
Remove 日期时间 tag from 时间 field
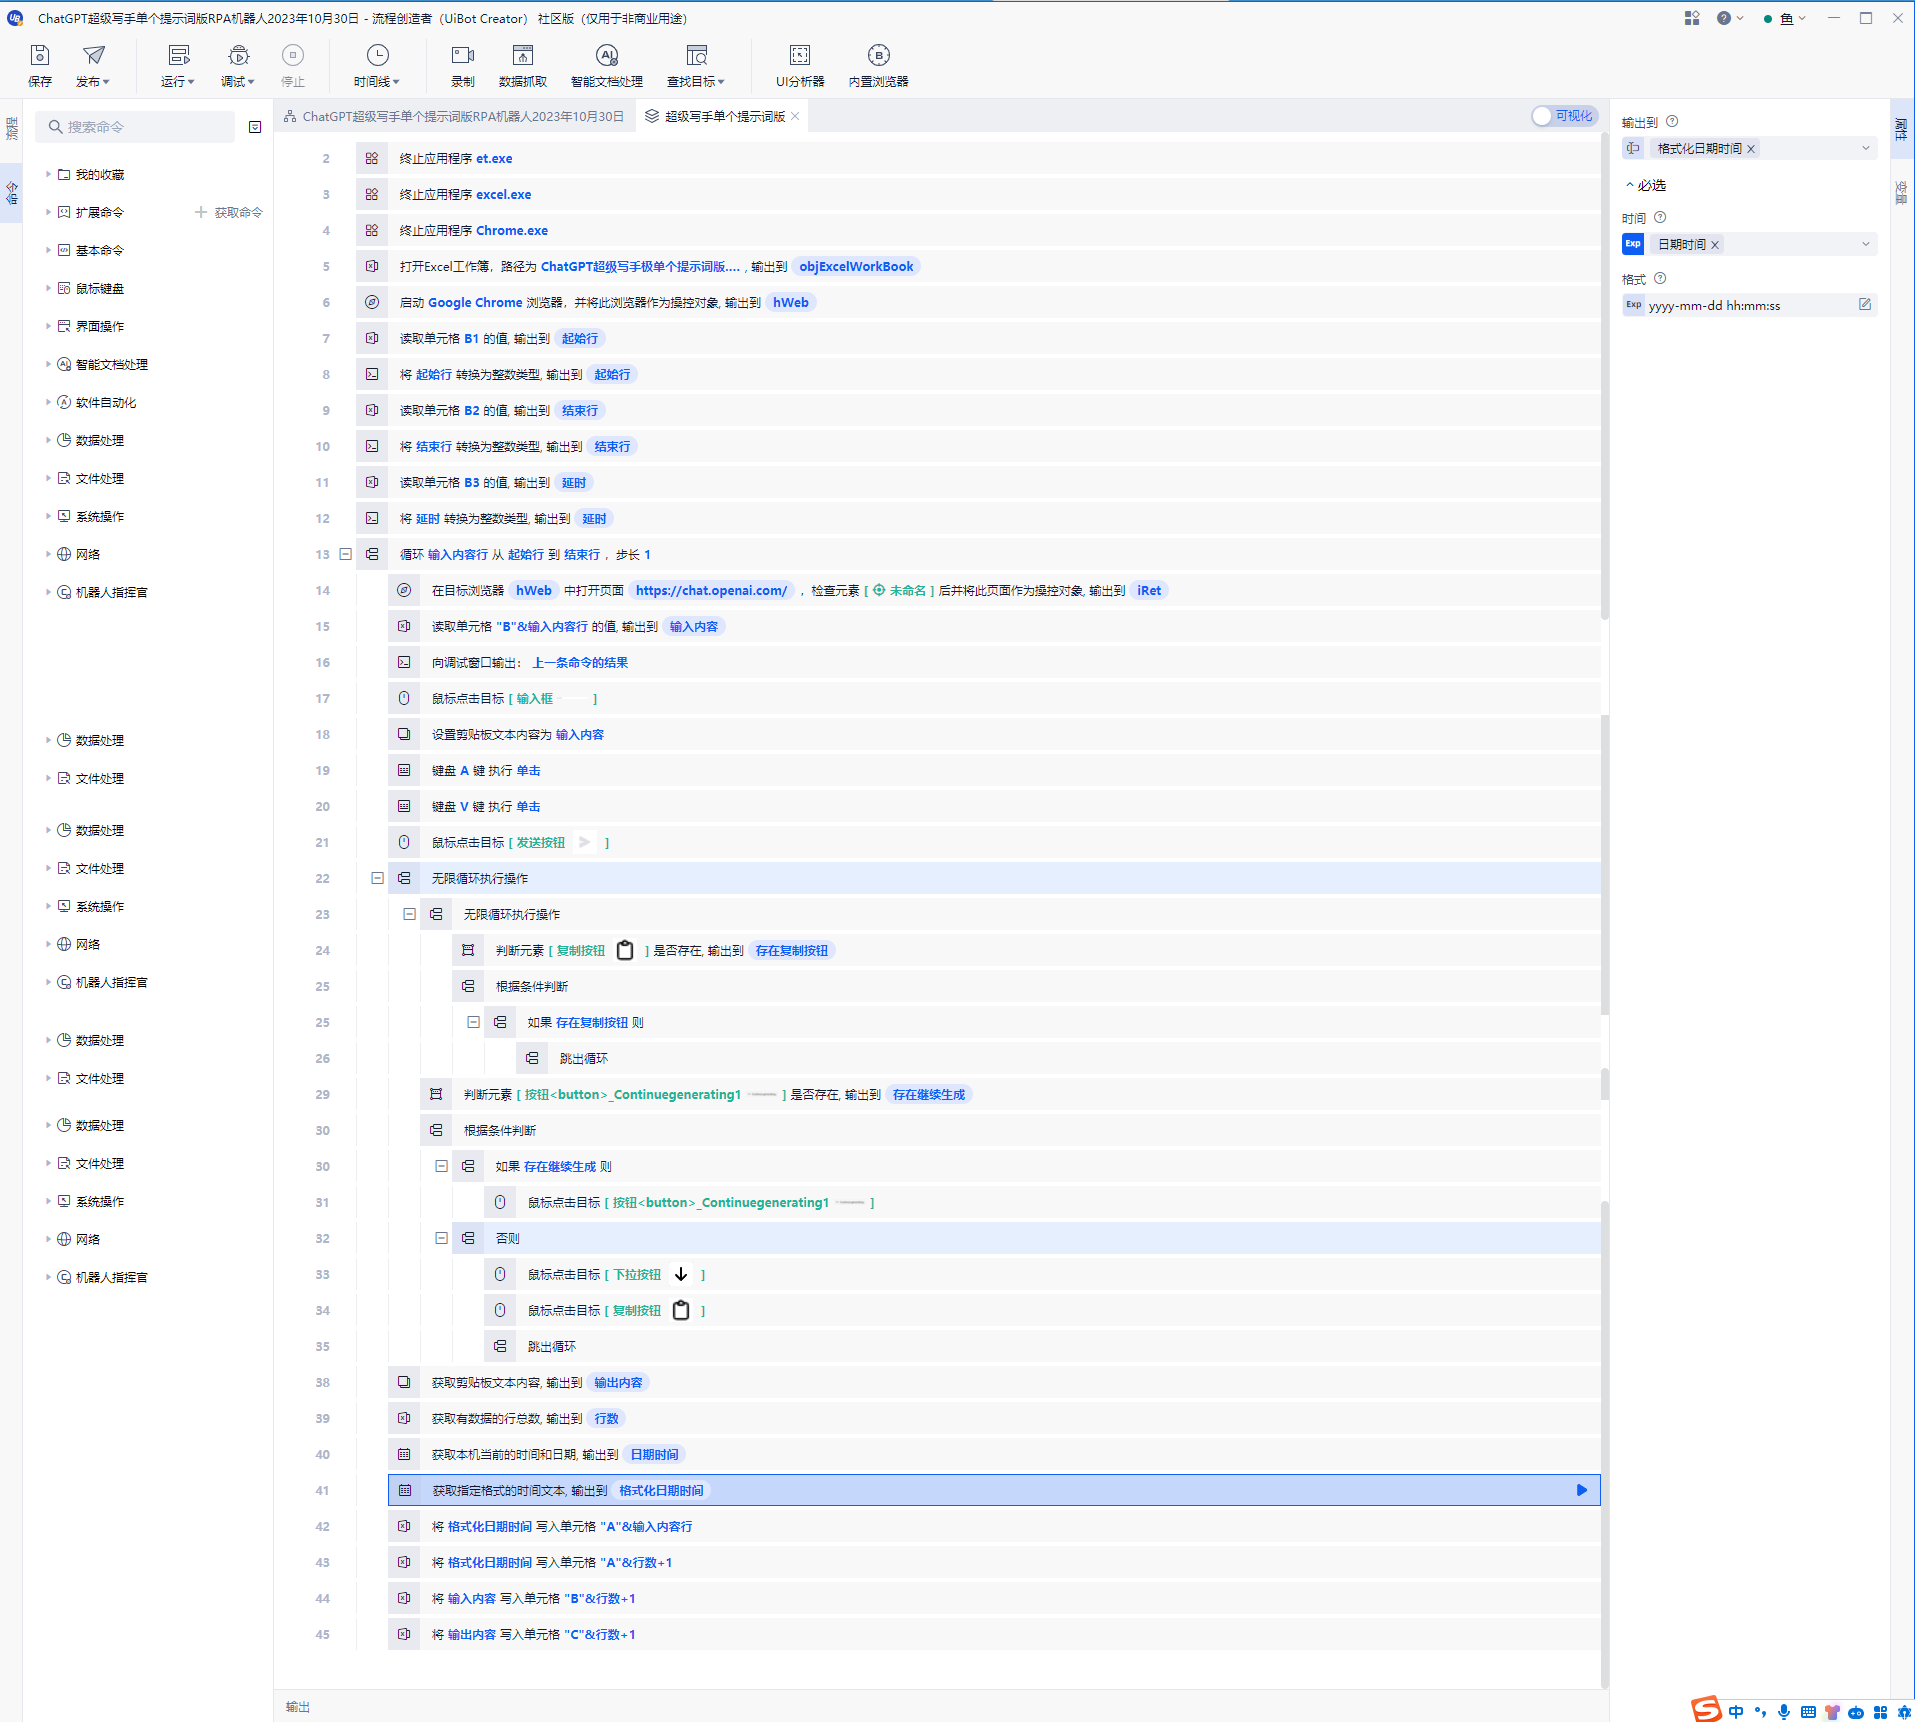[x=1715, y=245]
